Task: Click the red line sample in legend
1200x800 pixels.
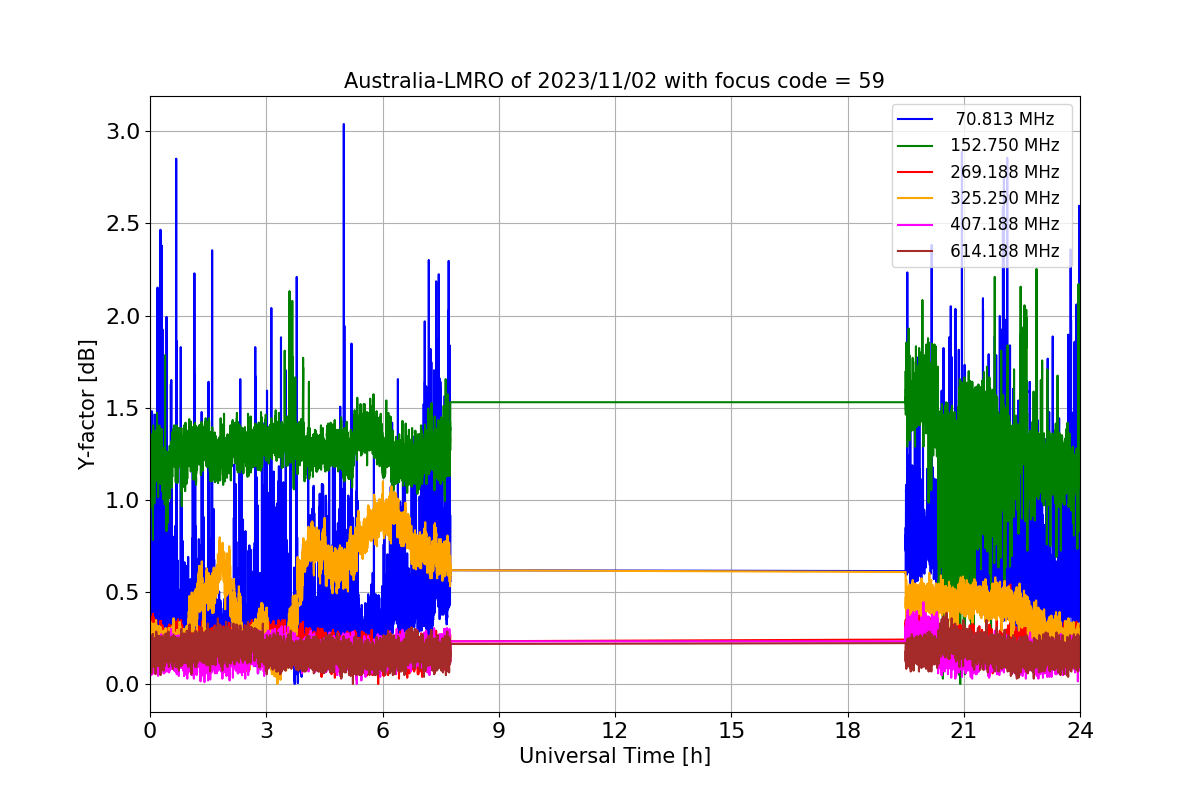Action: point(917,172)
